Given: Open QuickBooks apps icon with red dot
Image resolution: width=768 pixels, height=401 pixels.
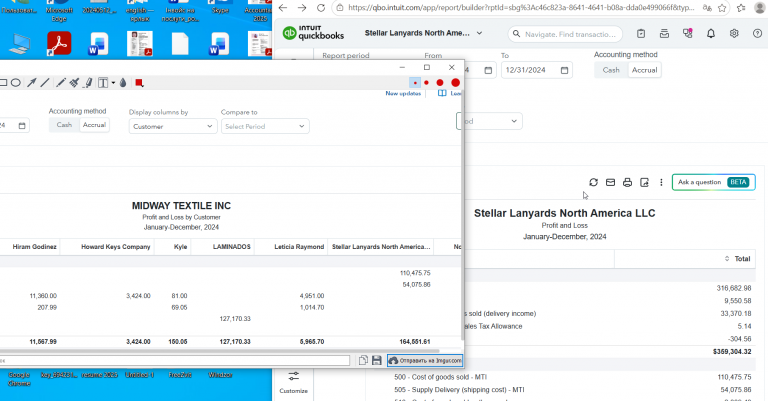Looking at the screenshot, I should click(688, 33).
